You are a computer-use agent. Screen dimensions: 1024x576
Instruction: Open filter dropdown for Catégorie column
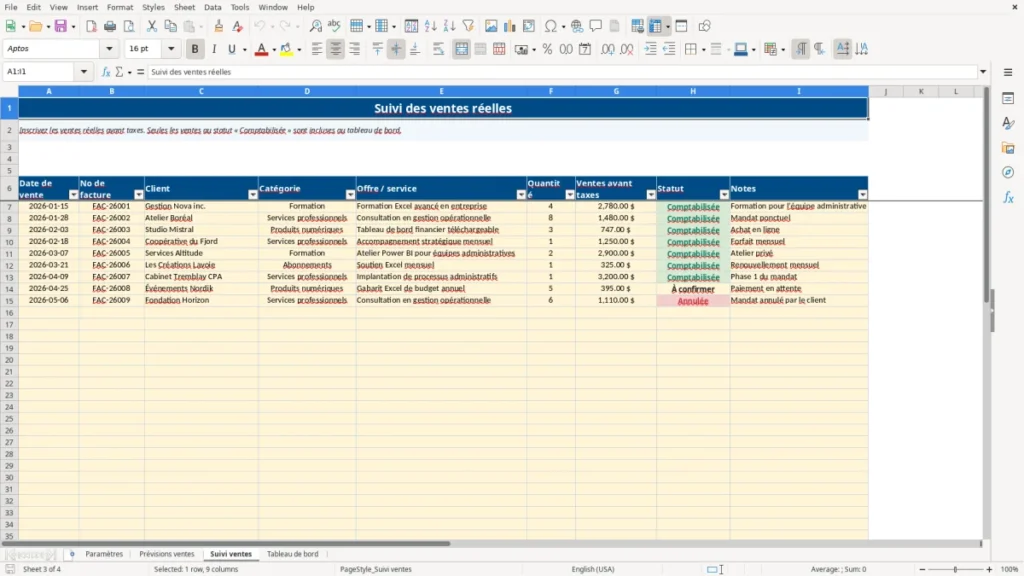(x=350, y=195)
